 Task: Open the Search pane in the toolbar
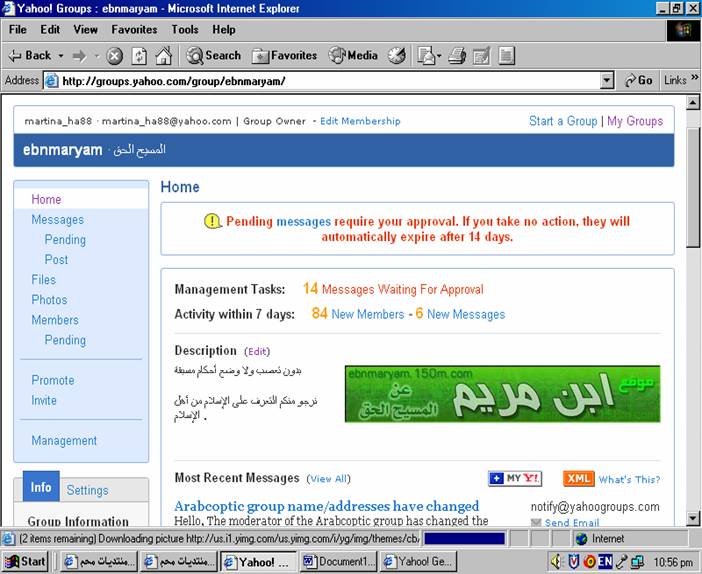click(x=214, y=56)
